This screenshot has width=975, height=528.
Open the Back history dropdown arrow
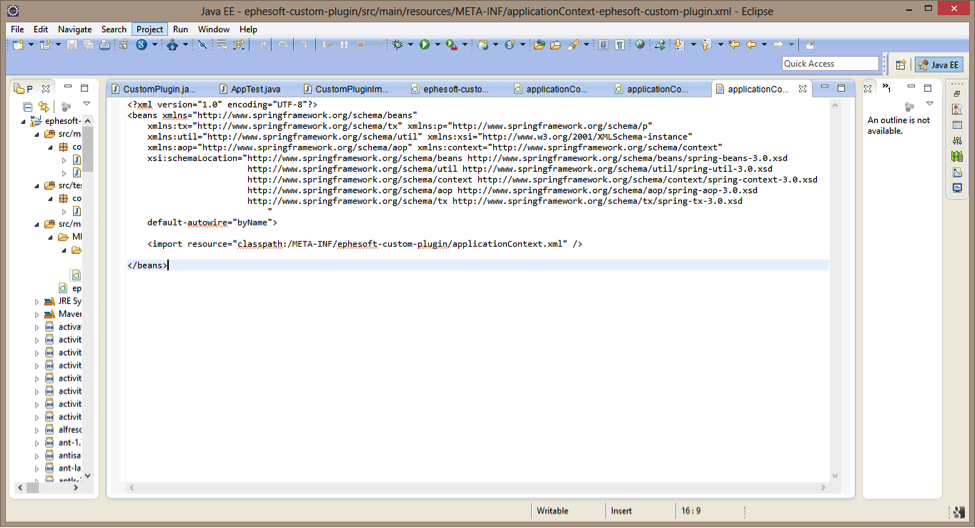(764, 45)
